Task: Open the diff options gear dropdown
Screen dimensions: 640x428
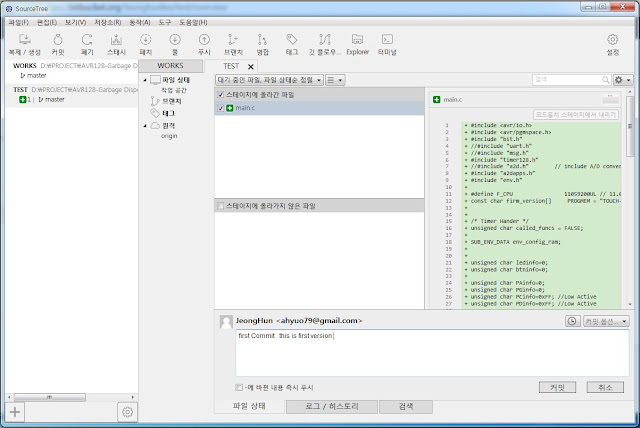Action: (623, 80)
